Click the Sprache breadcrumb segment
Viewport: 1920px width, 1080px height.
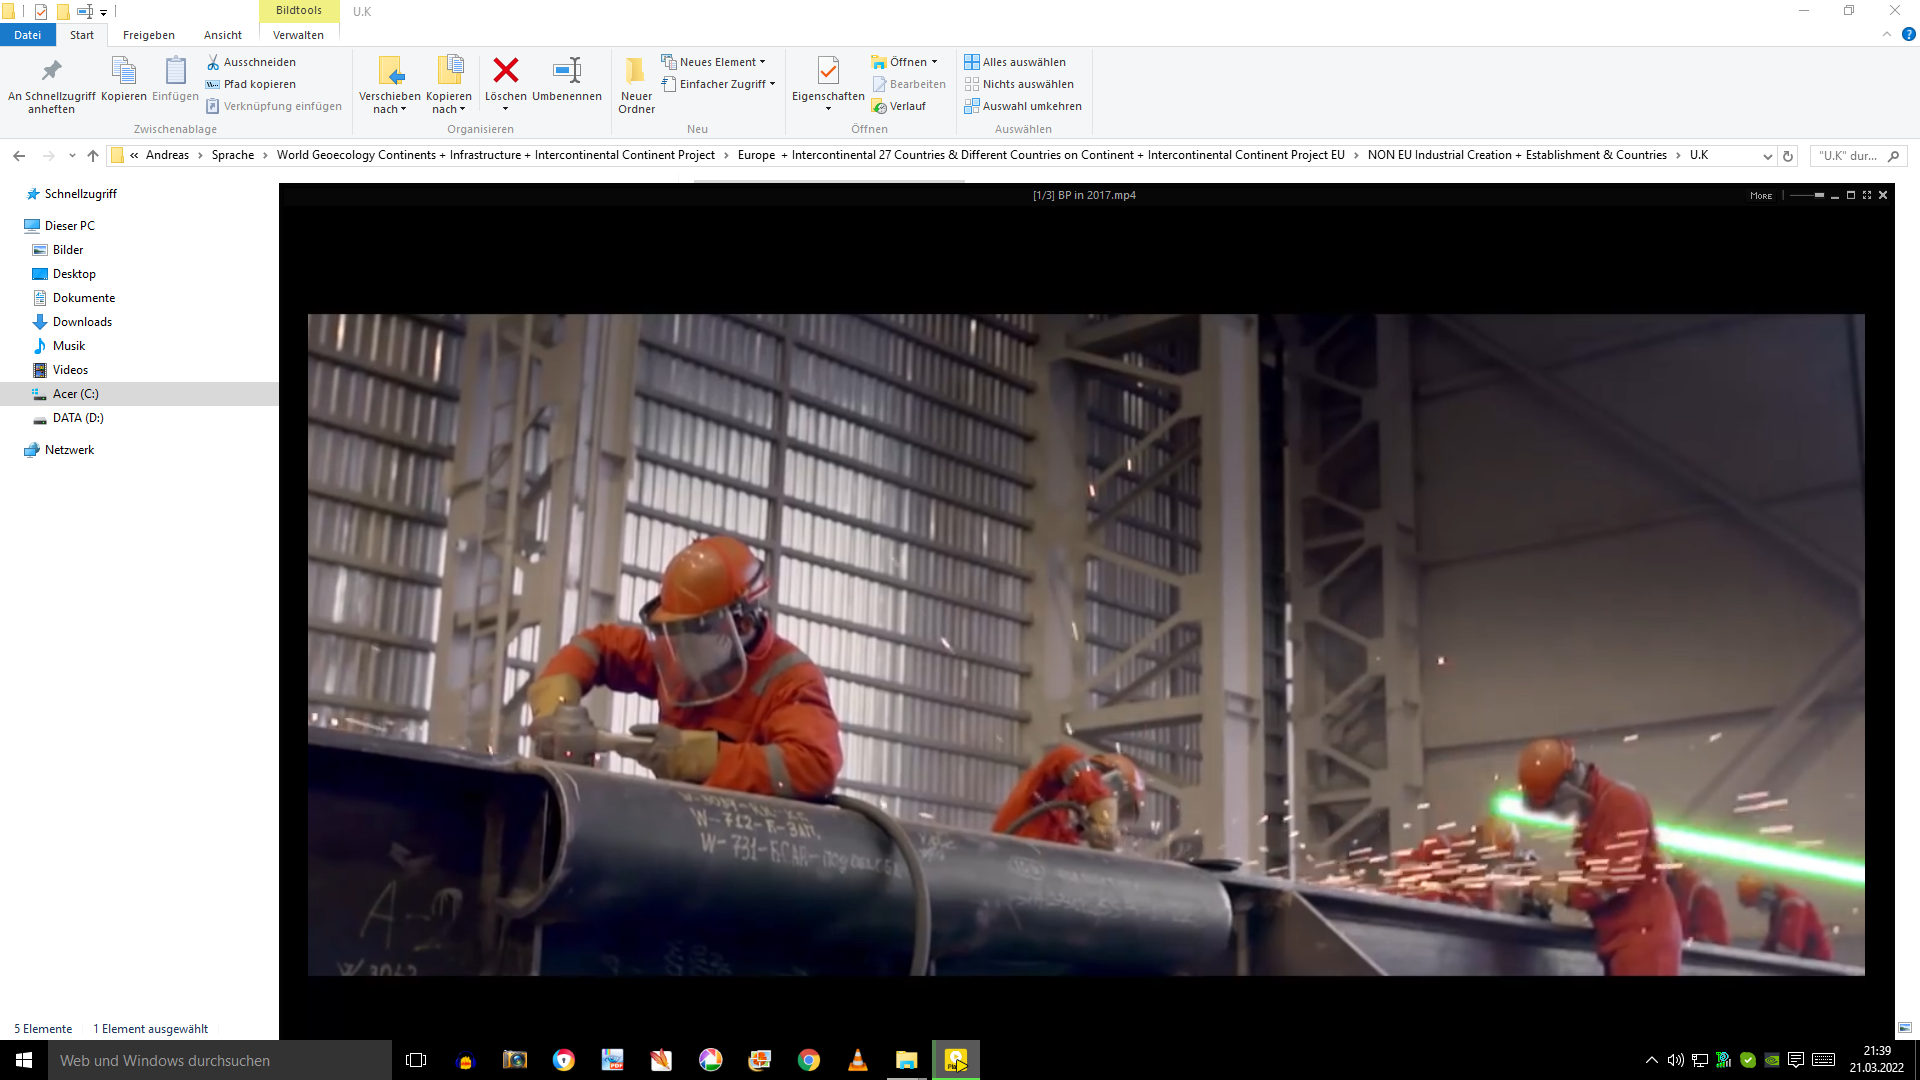pyautogui.click(x=233, y=155)
